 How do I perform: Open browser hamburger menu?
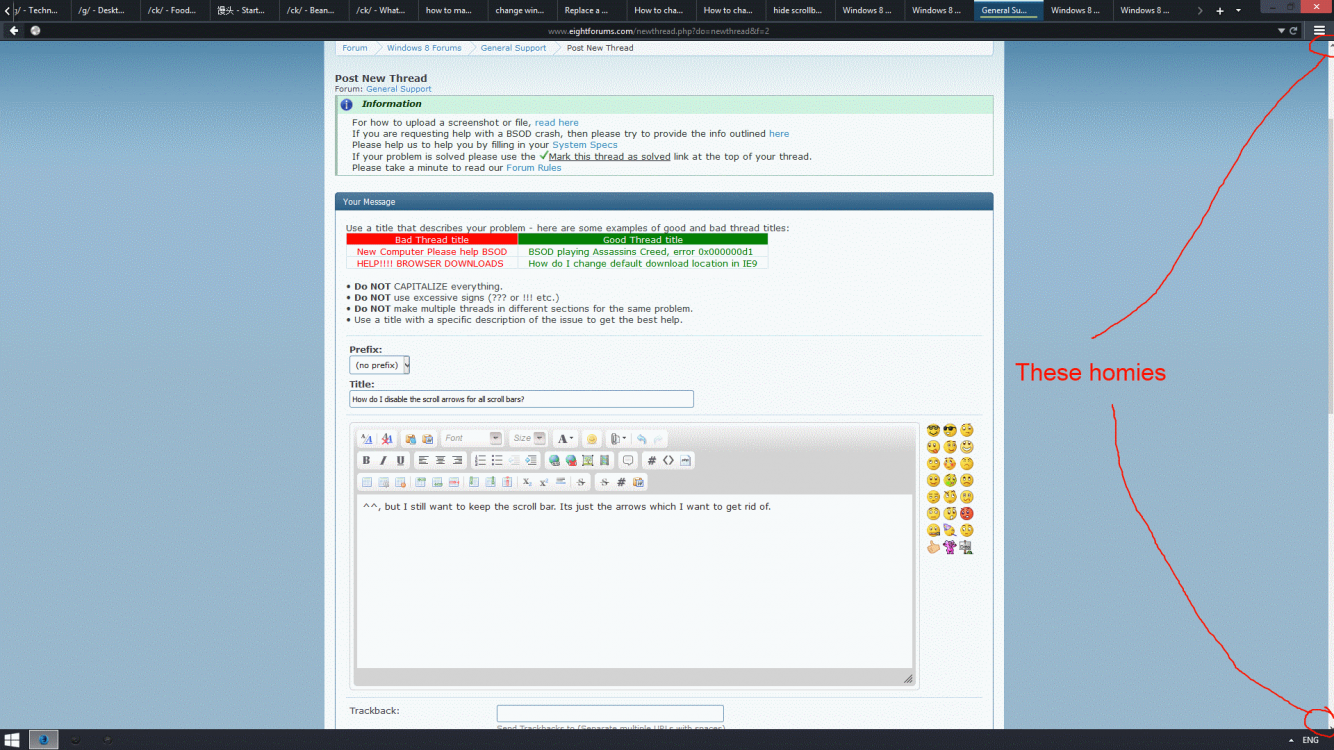point(1319,31)
